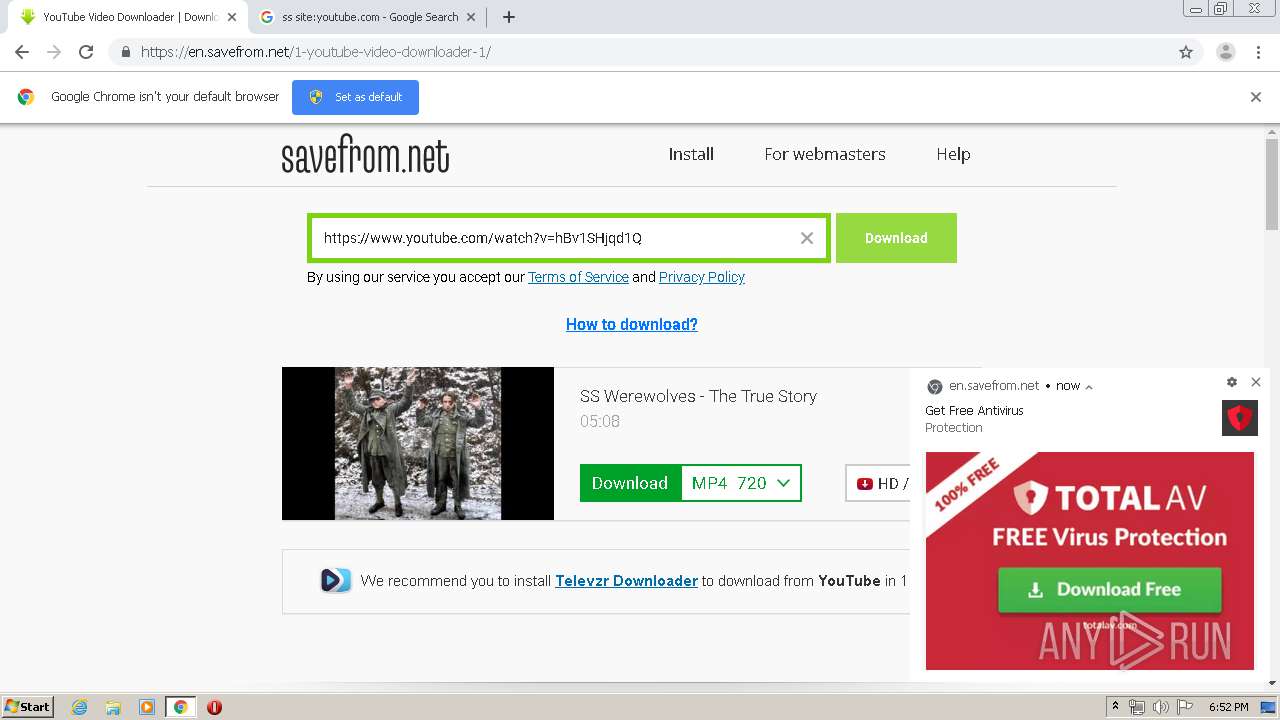Click the padlock site info icon
Screen dimensions: 1280x720
click(x=125, y=52)
